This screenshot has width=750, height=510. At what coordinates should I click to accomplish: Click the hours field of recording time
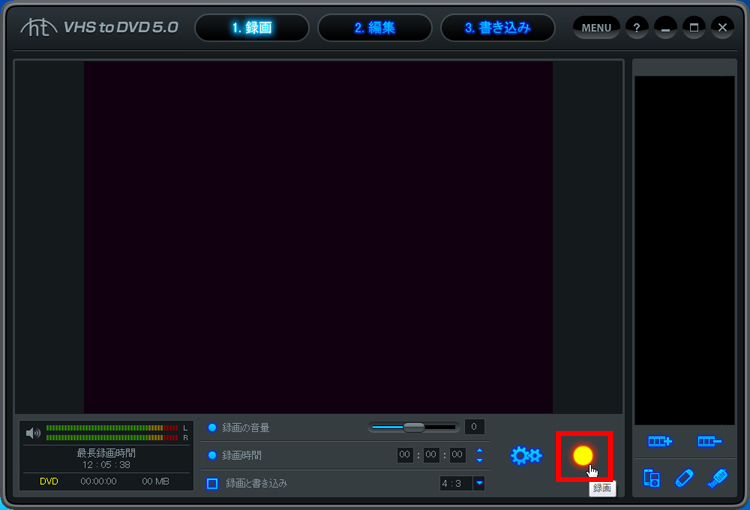405,455
